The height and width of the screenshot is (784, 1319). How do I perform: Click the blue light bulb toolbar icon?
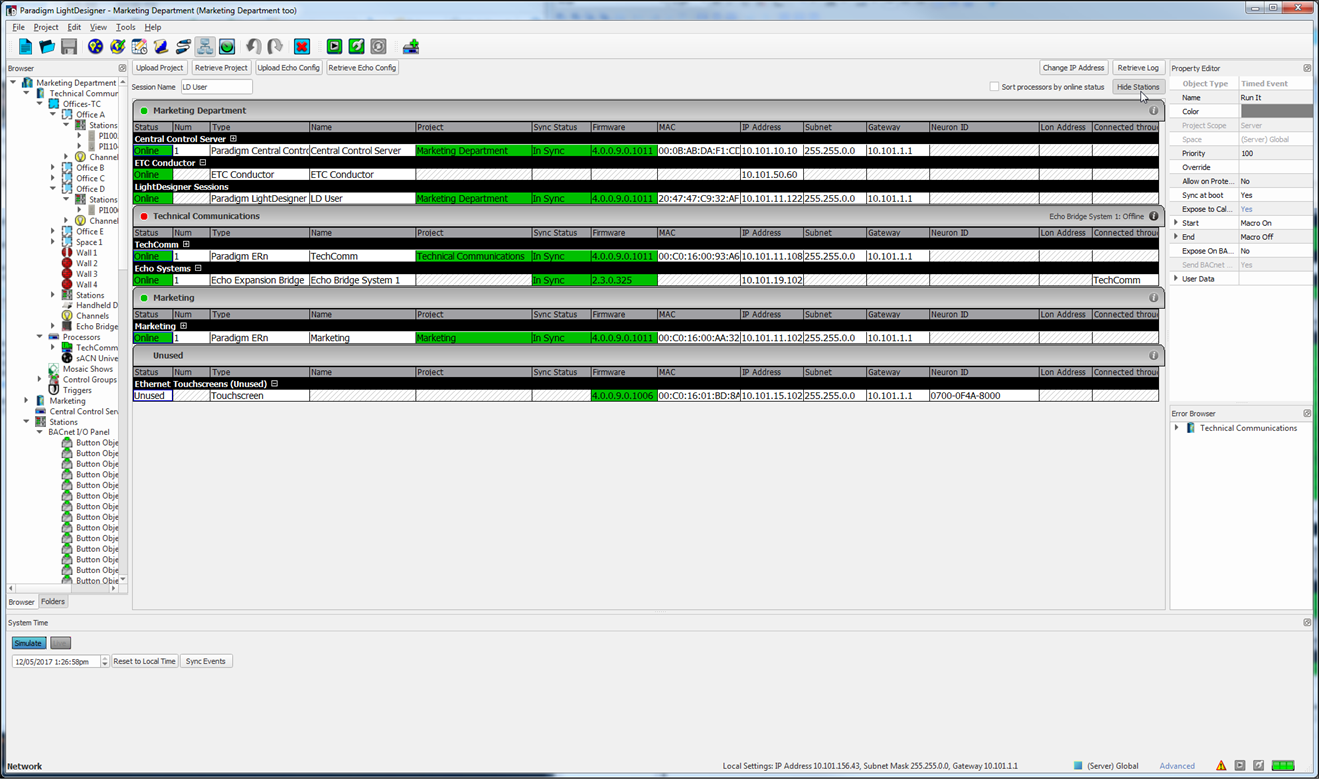96,46
